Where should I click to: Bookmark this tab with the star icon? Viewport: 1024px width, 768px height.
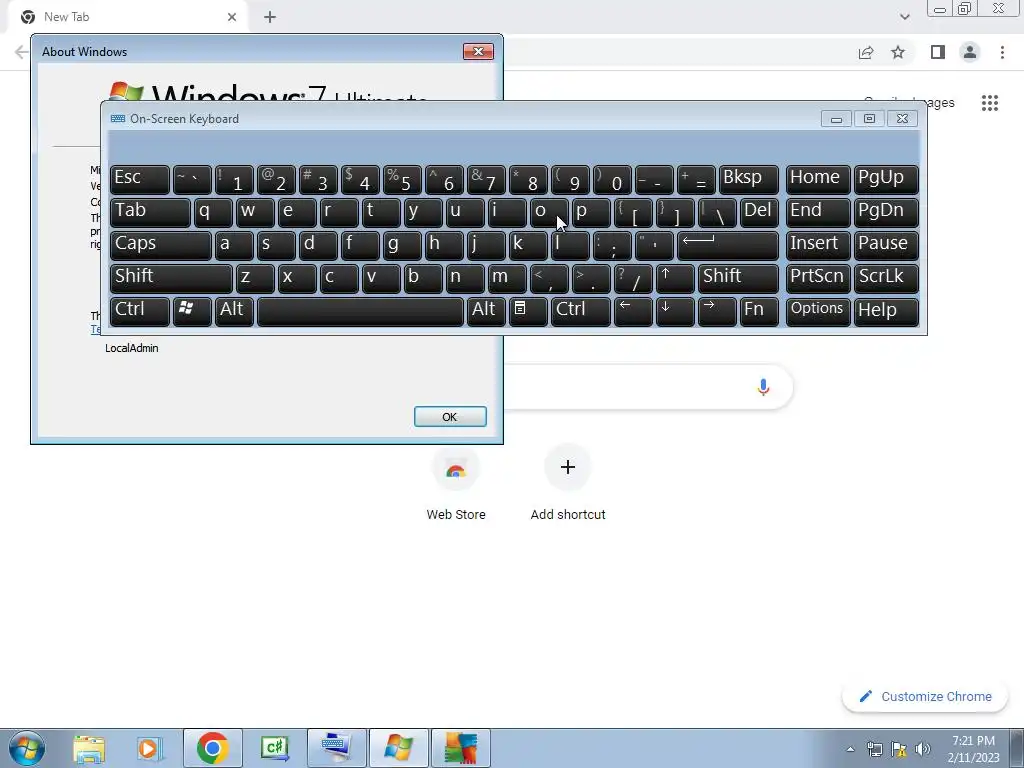(898, 52)
